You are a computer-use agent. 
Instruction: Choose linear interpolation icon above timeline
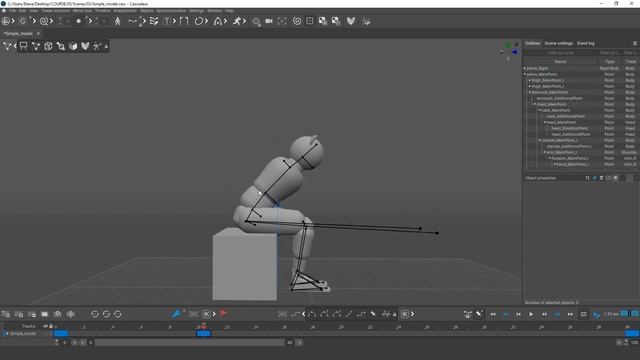(349, 314)
